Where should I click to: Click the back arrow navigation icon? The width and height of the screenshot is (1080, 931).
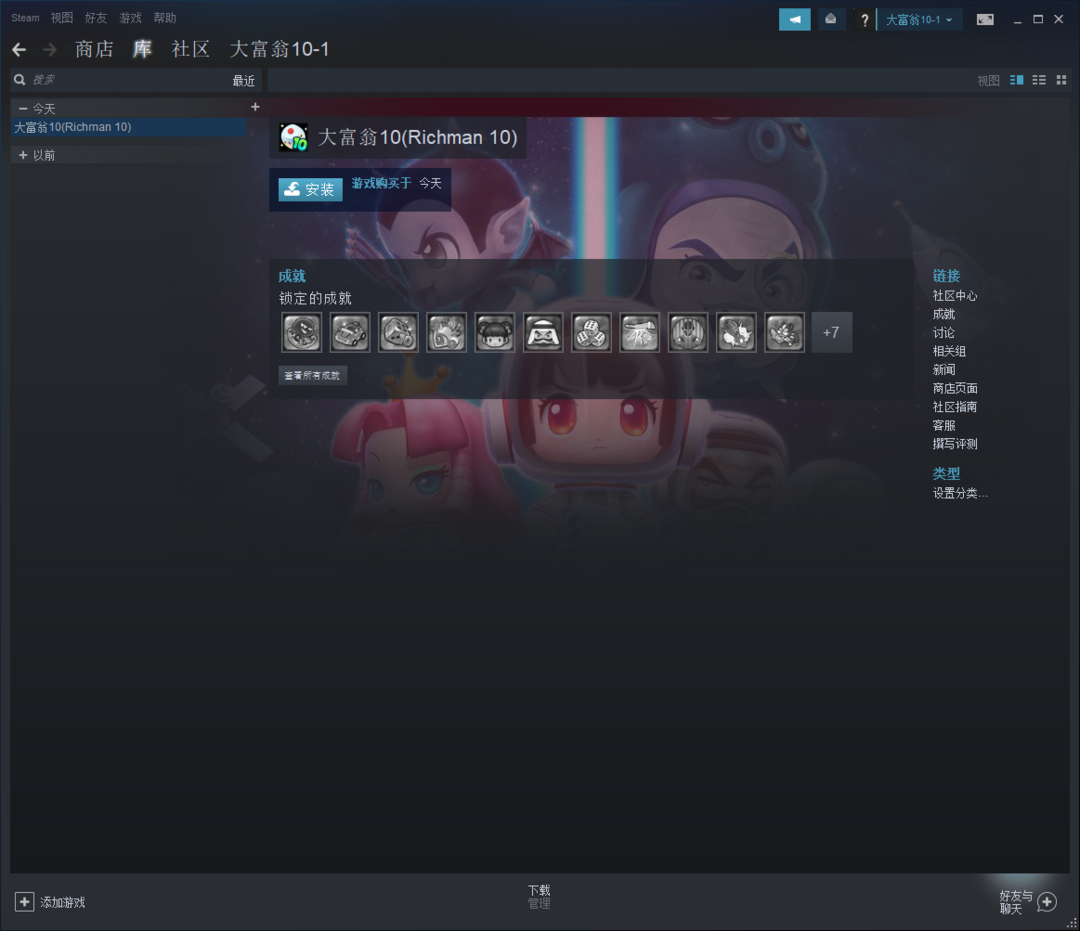19,49
